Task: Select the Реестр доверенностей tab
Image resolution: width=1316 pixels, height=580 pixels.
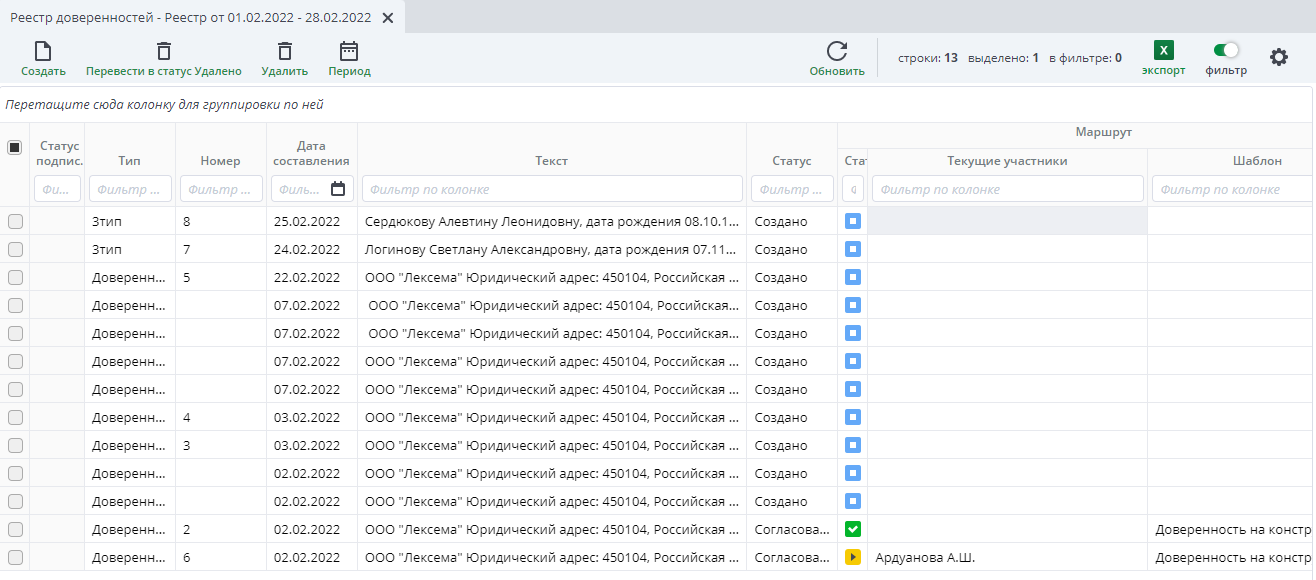Action: [x=190, y=18]
